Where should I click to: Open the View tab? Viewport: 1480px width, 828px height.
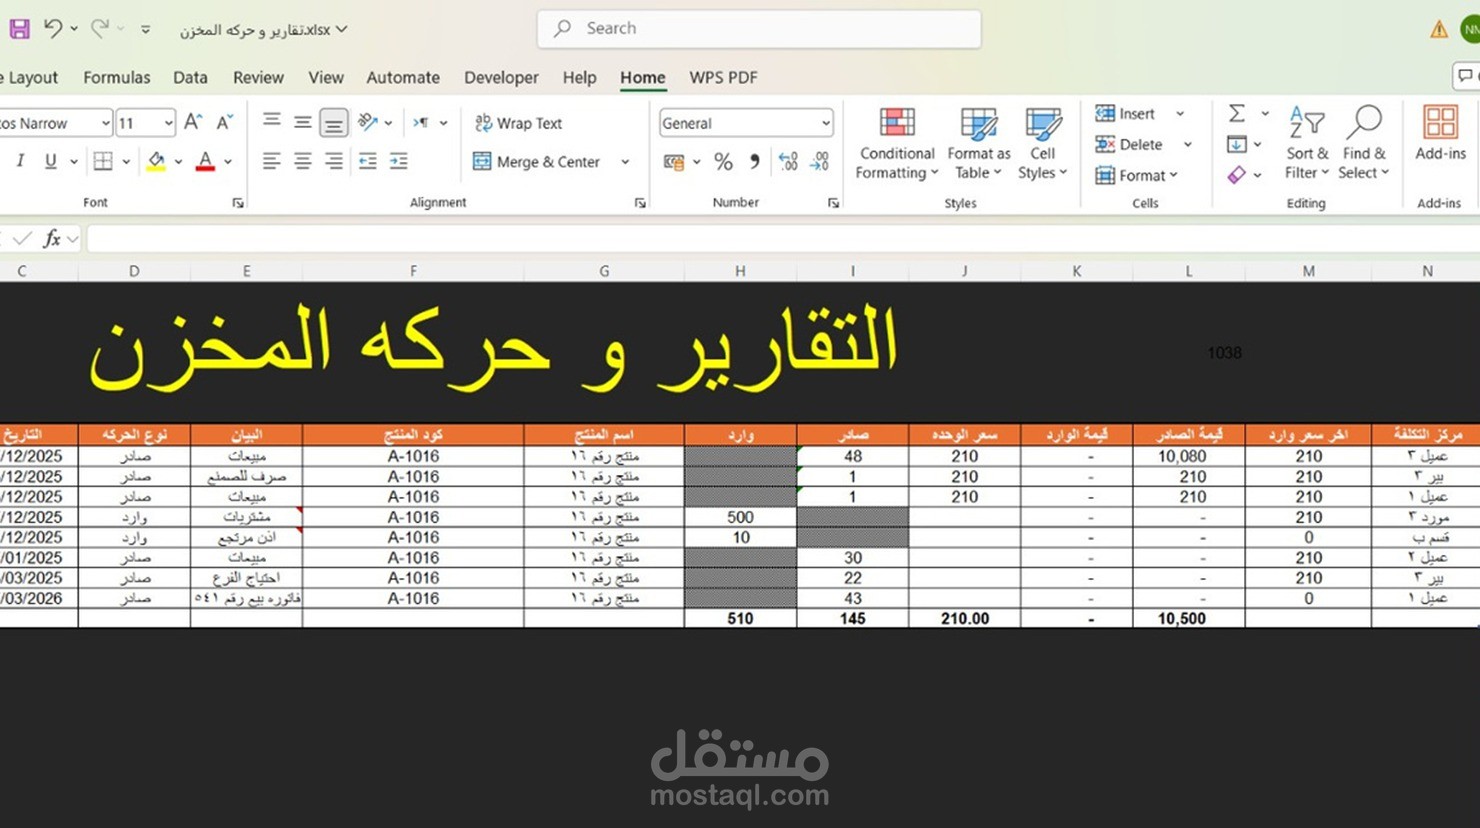[x=326, y=77]
